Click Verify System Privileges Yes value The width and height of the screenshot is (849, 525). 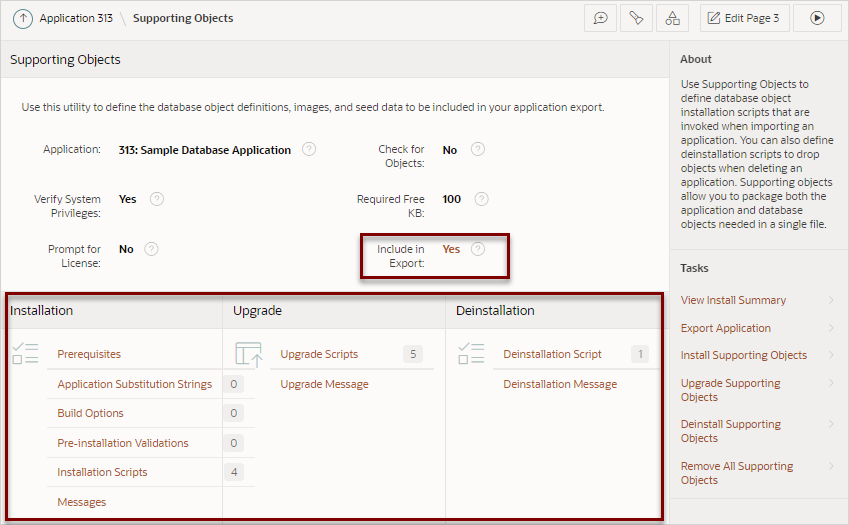pos(127,199)
